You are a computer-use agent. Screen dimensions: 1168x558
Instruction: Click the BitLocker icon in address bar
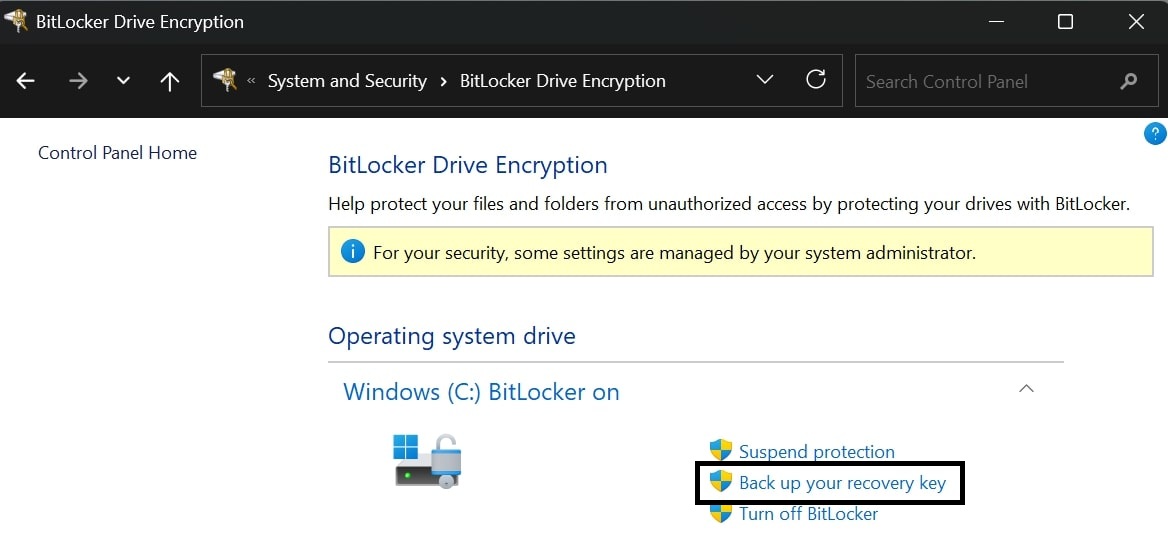coord(226,80)
